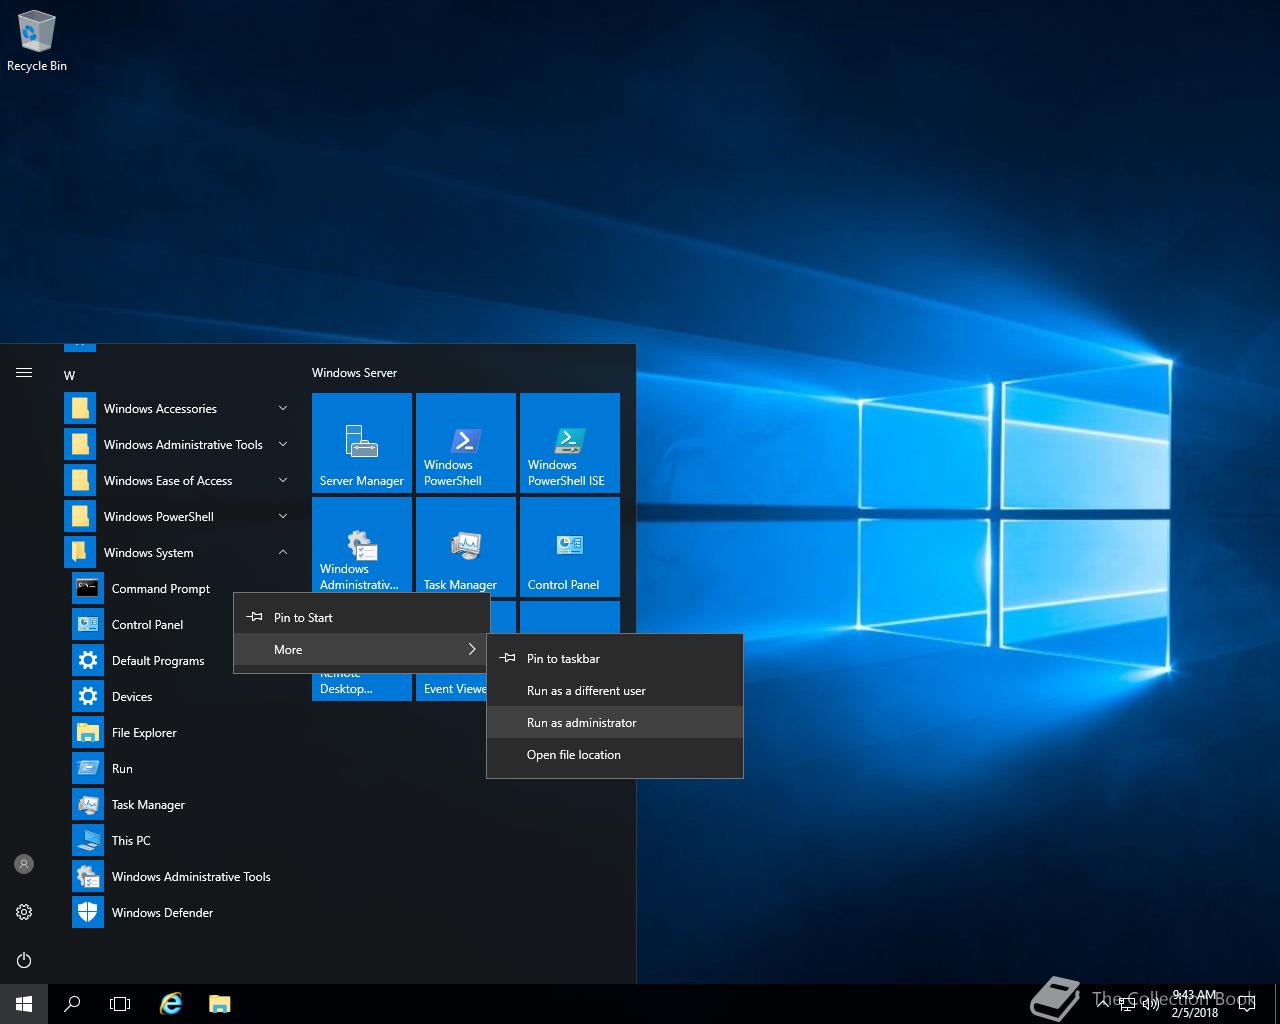Open the More submenu entry

[362, 649]
